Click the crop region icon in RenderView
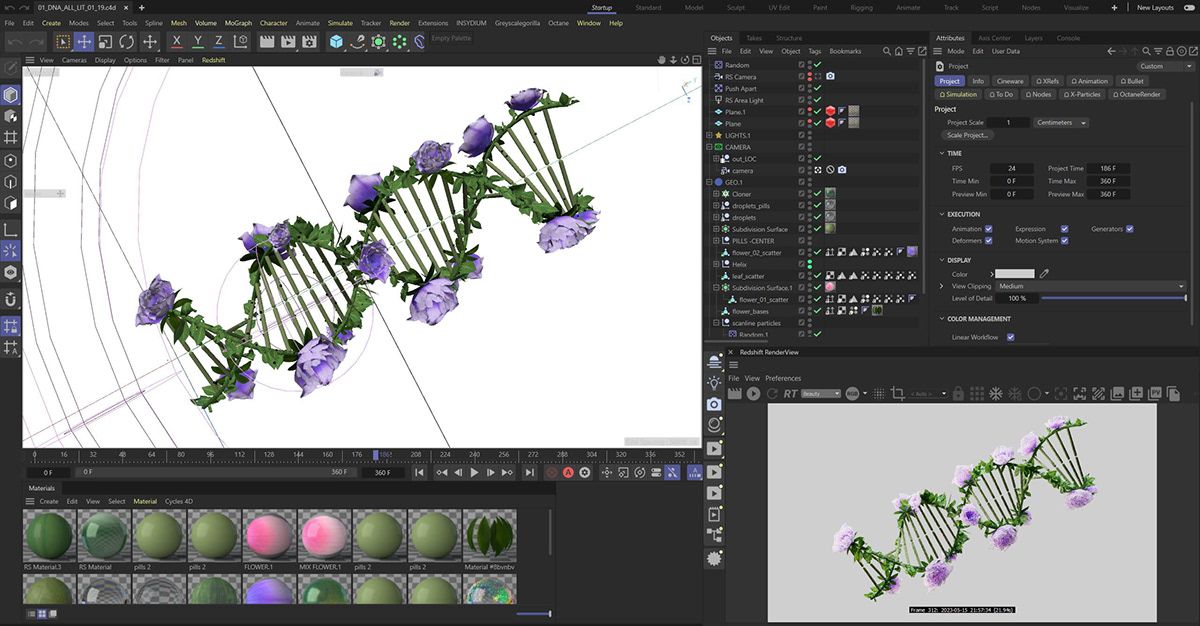1200x626 pixels. click(x=897, y=394)
